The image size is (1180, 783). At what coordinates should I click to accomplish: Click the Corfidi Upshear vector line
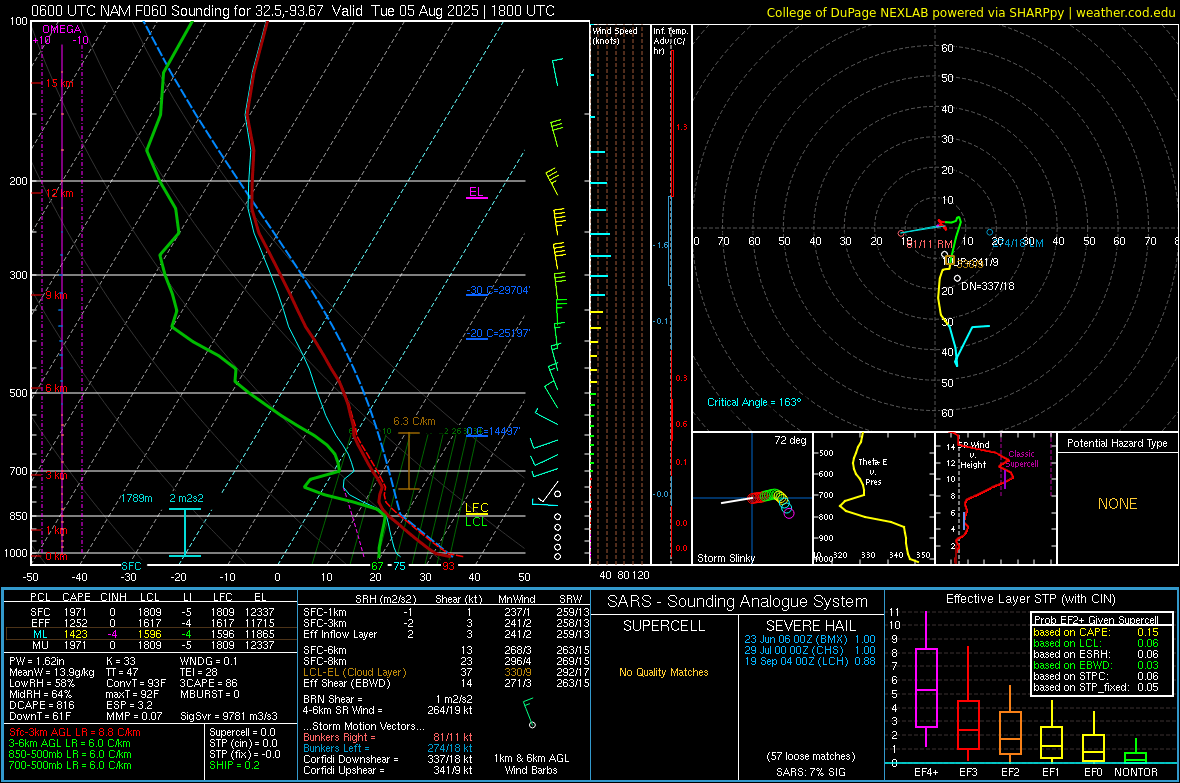click(388, 770)
